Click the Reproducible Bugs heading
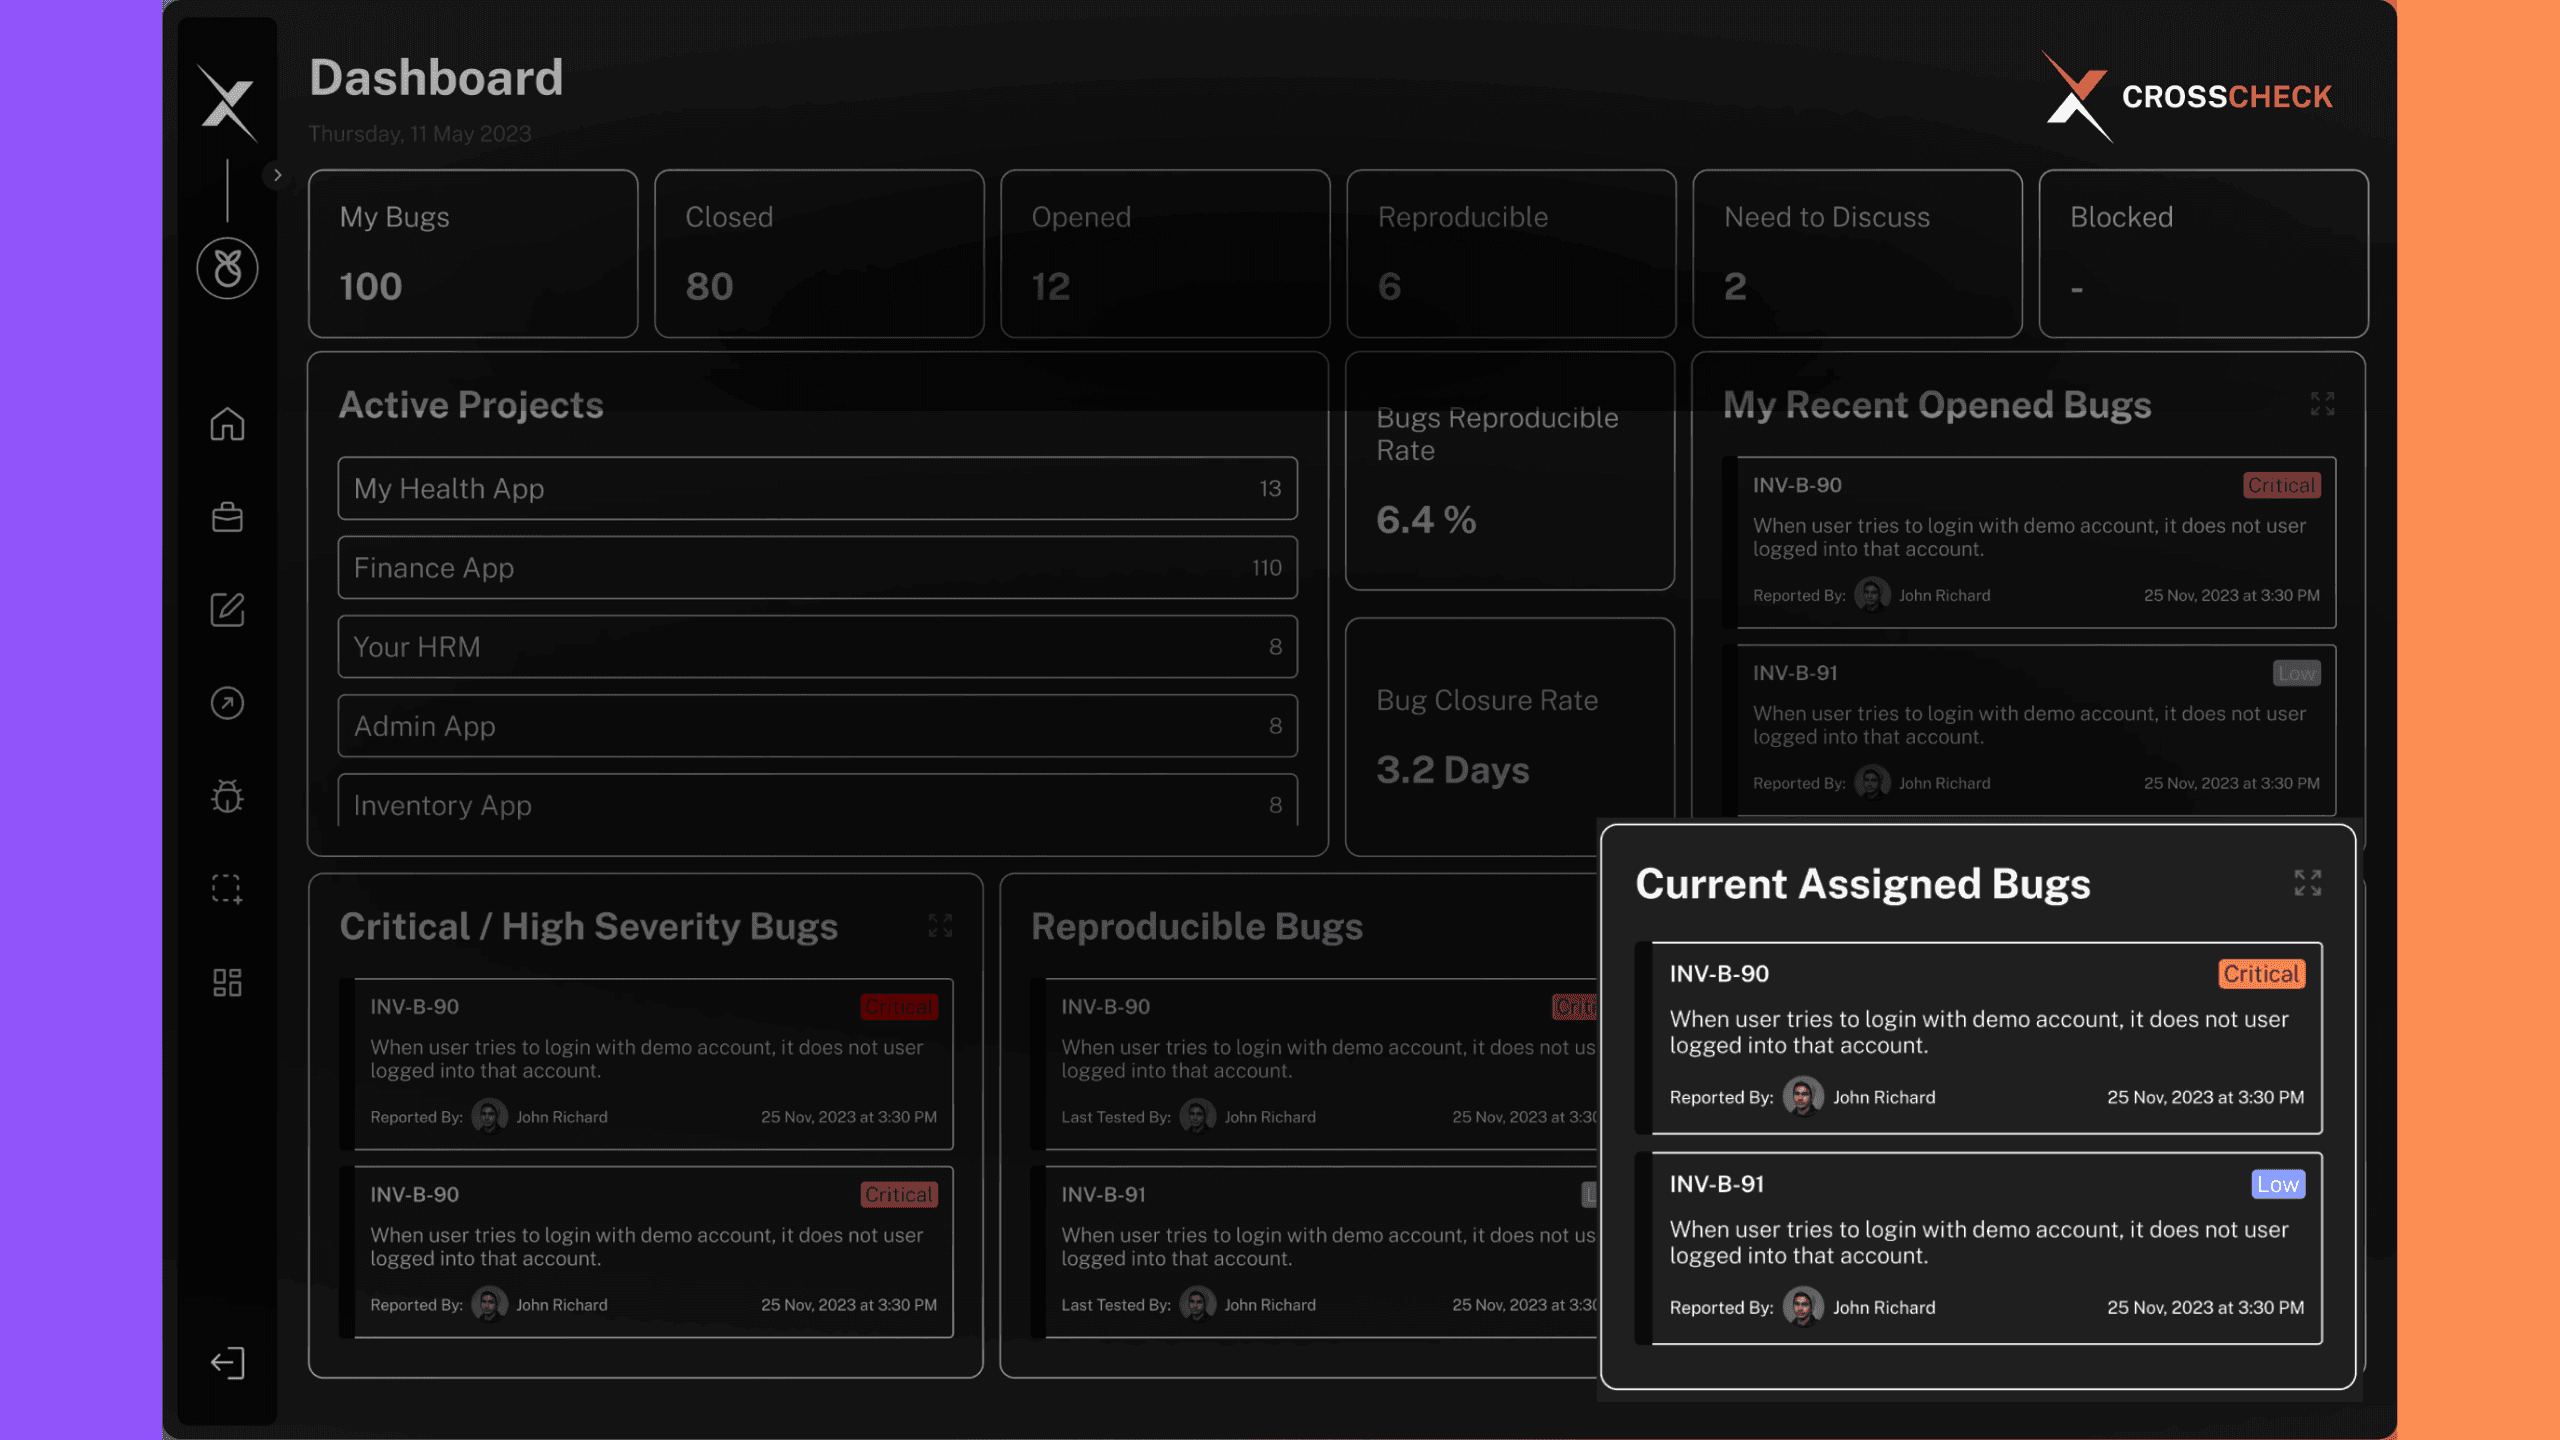2560x1440 pixels. click(x=1197, y=926)
